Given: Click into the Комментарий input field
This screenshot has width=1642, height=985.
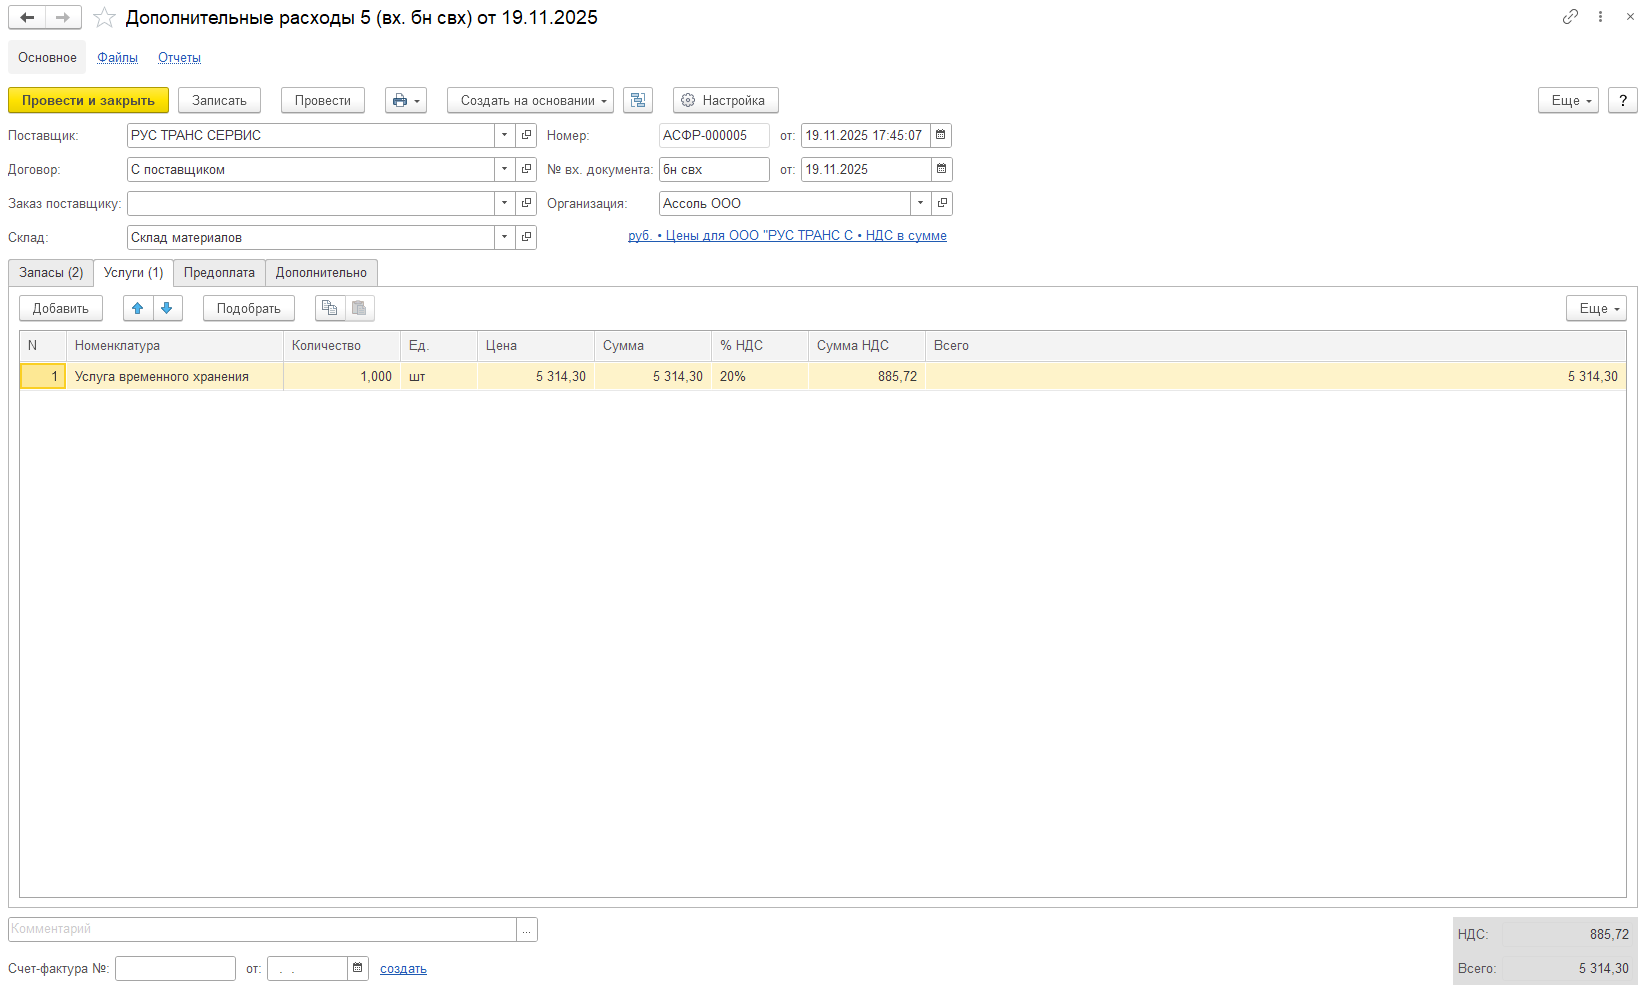Looking at the screenshot, I should pyautogui.click(x=262, y=929).
